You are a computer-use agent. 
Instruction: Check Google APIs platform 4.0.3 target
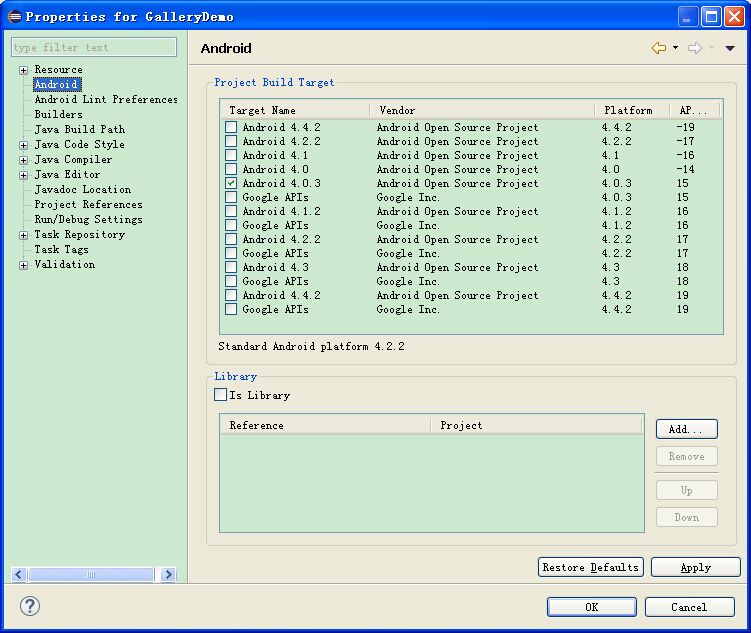point(231,197)
